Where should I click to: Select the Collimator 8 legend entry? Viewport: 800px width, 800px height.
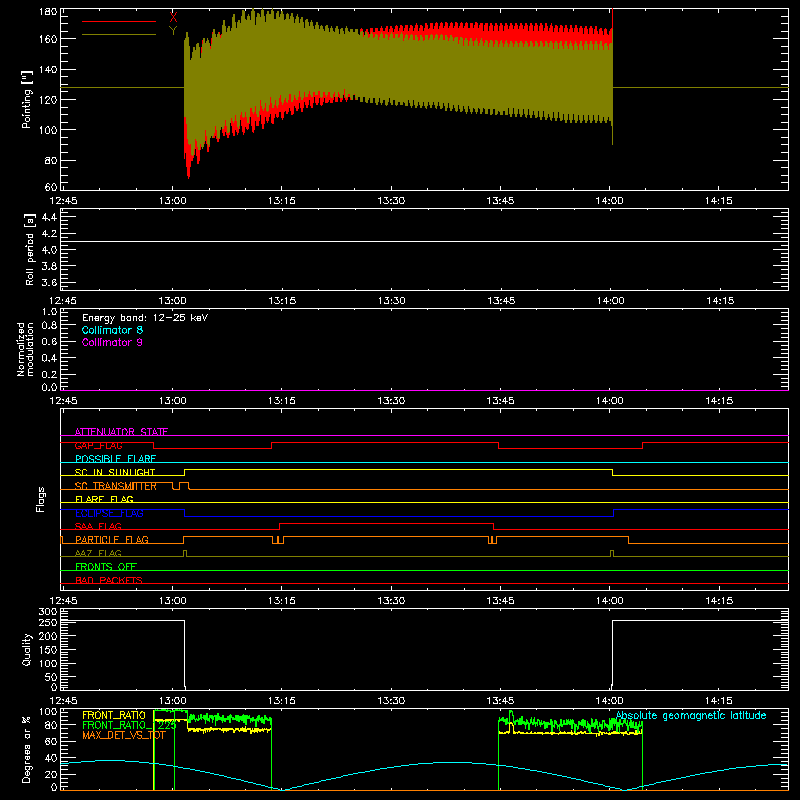point(112,330)
